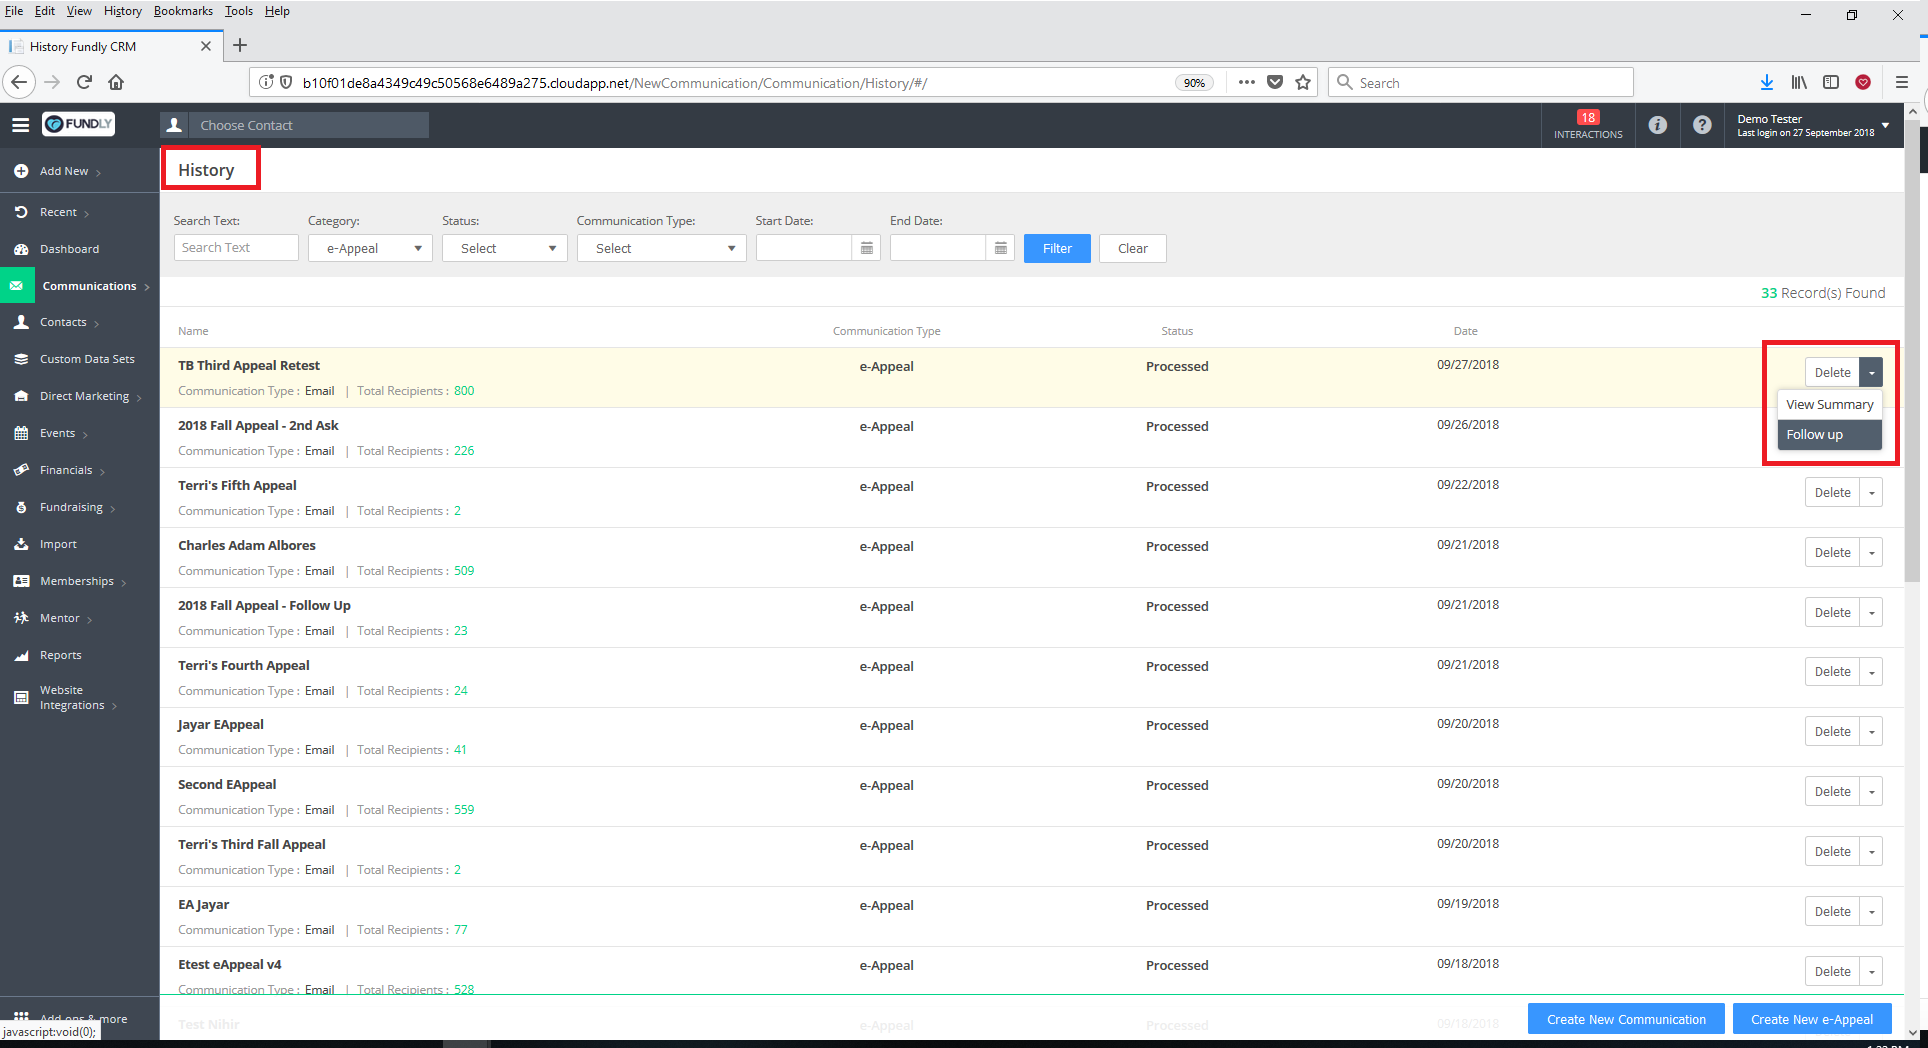The image size is (1928, 1048).
Task: Open the Communication Type dropdown
Action: [661, 248]
